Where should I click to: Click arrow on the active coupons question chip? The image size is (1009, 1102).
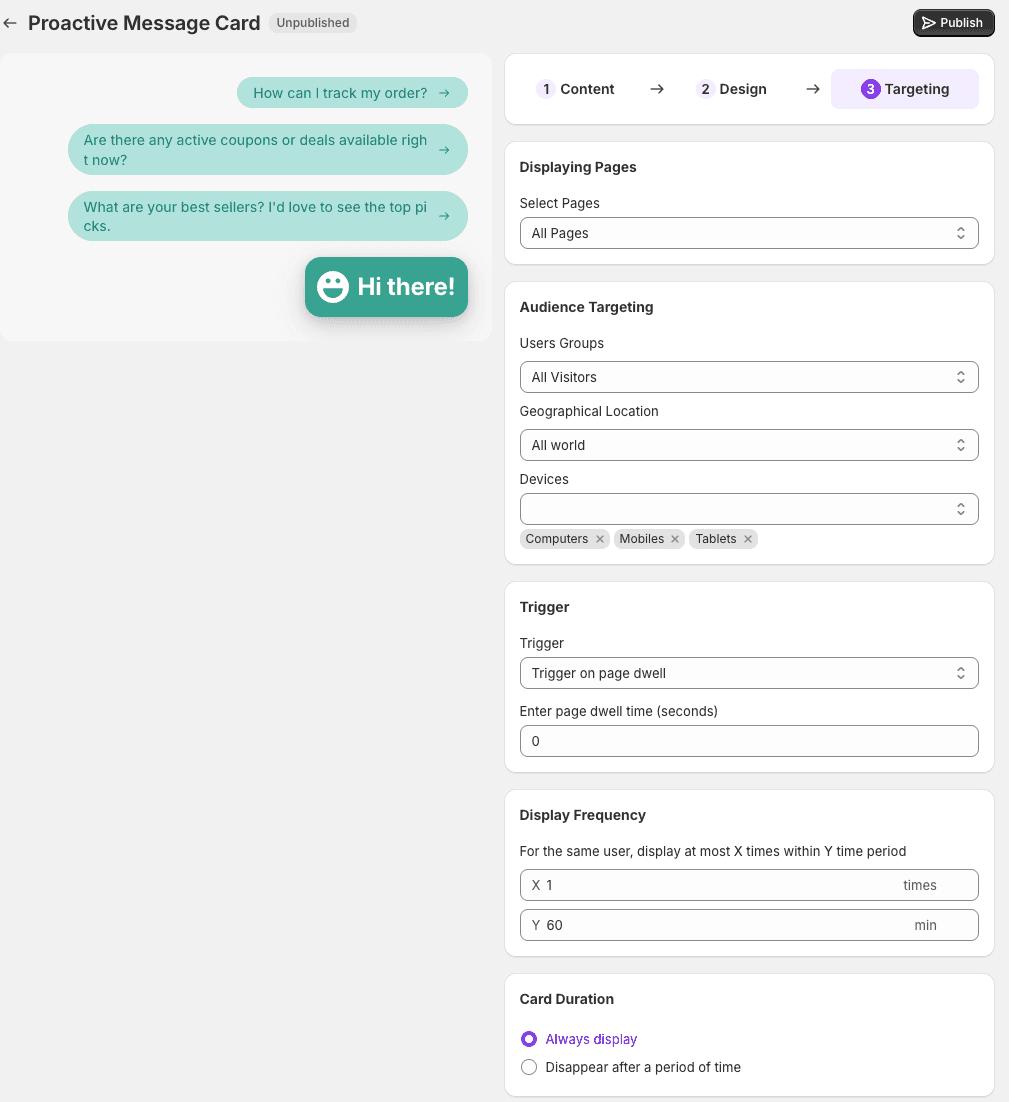coord(444,150)
